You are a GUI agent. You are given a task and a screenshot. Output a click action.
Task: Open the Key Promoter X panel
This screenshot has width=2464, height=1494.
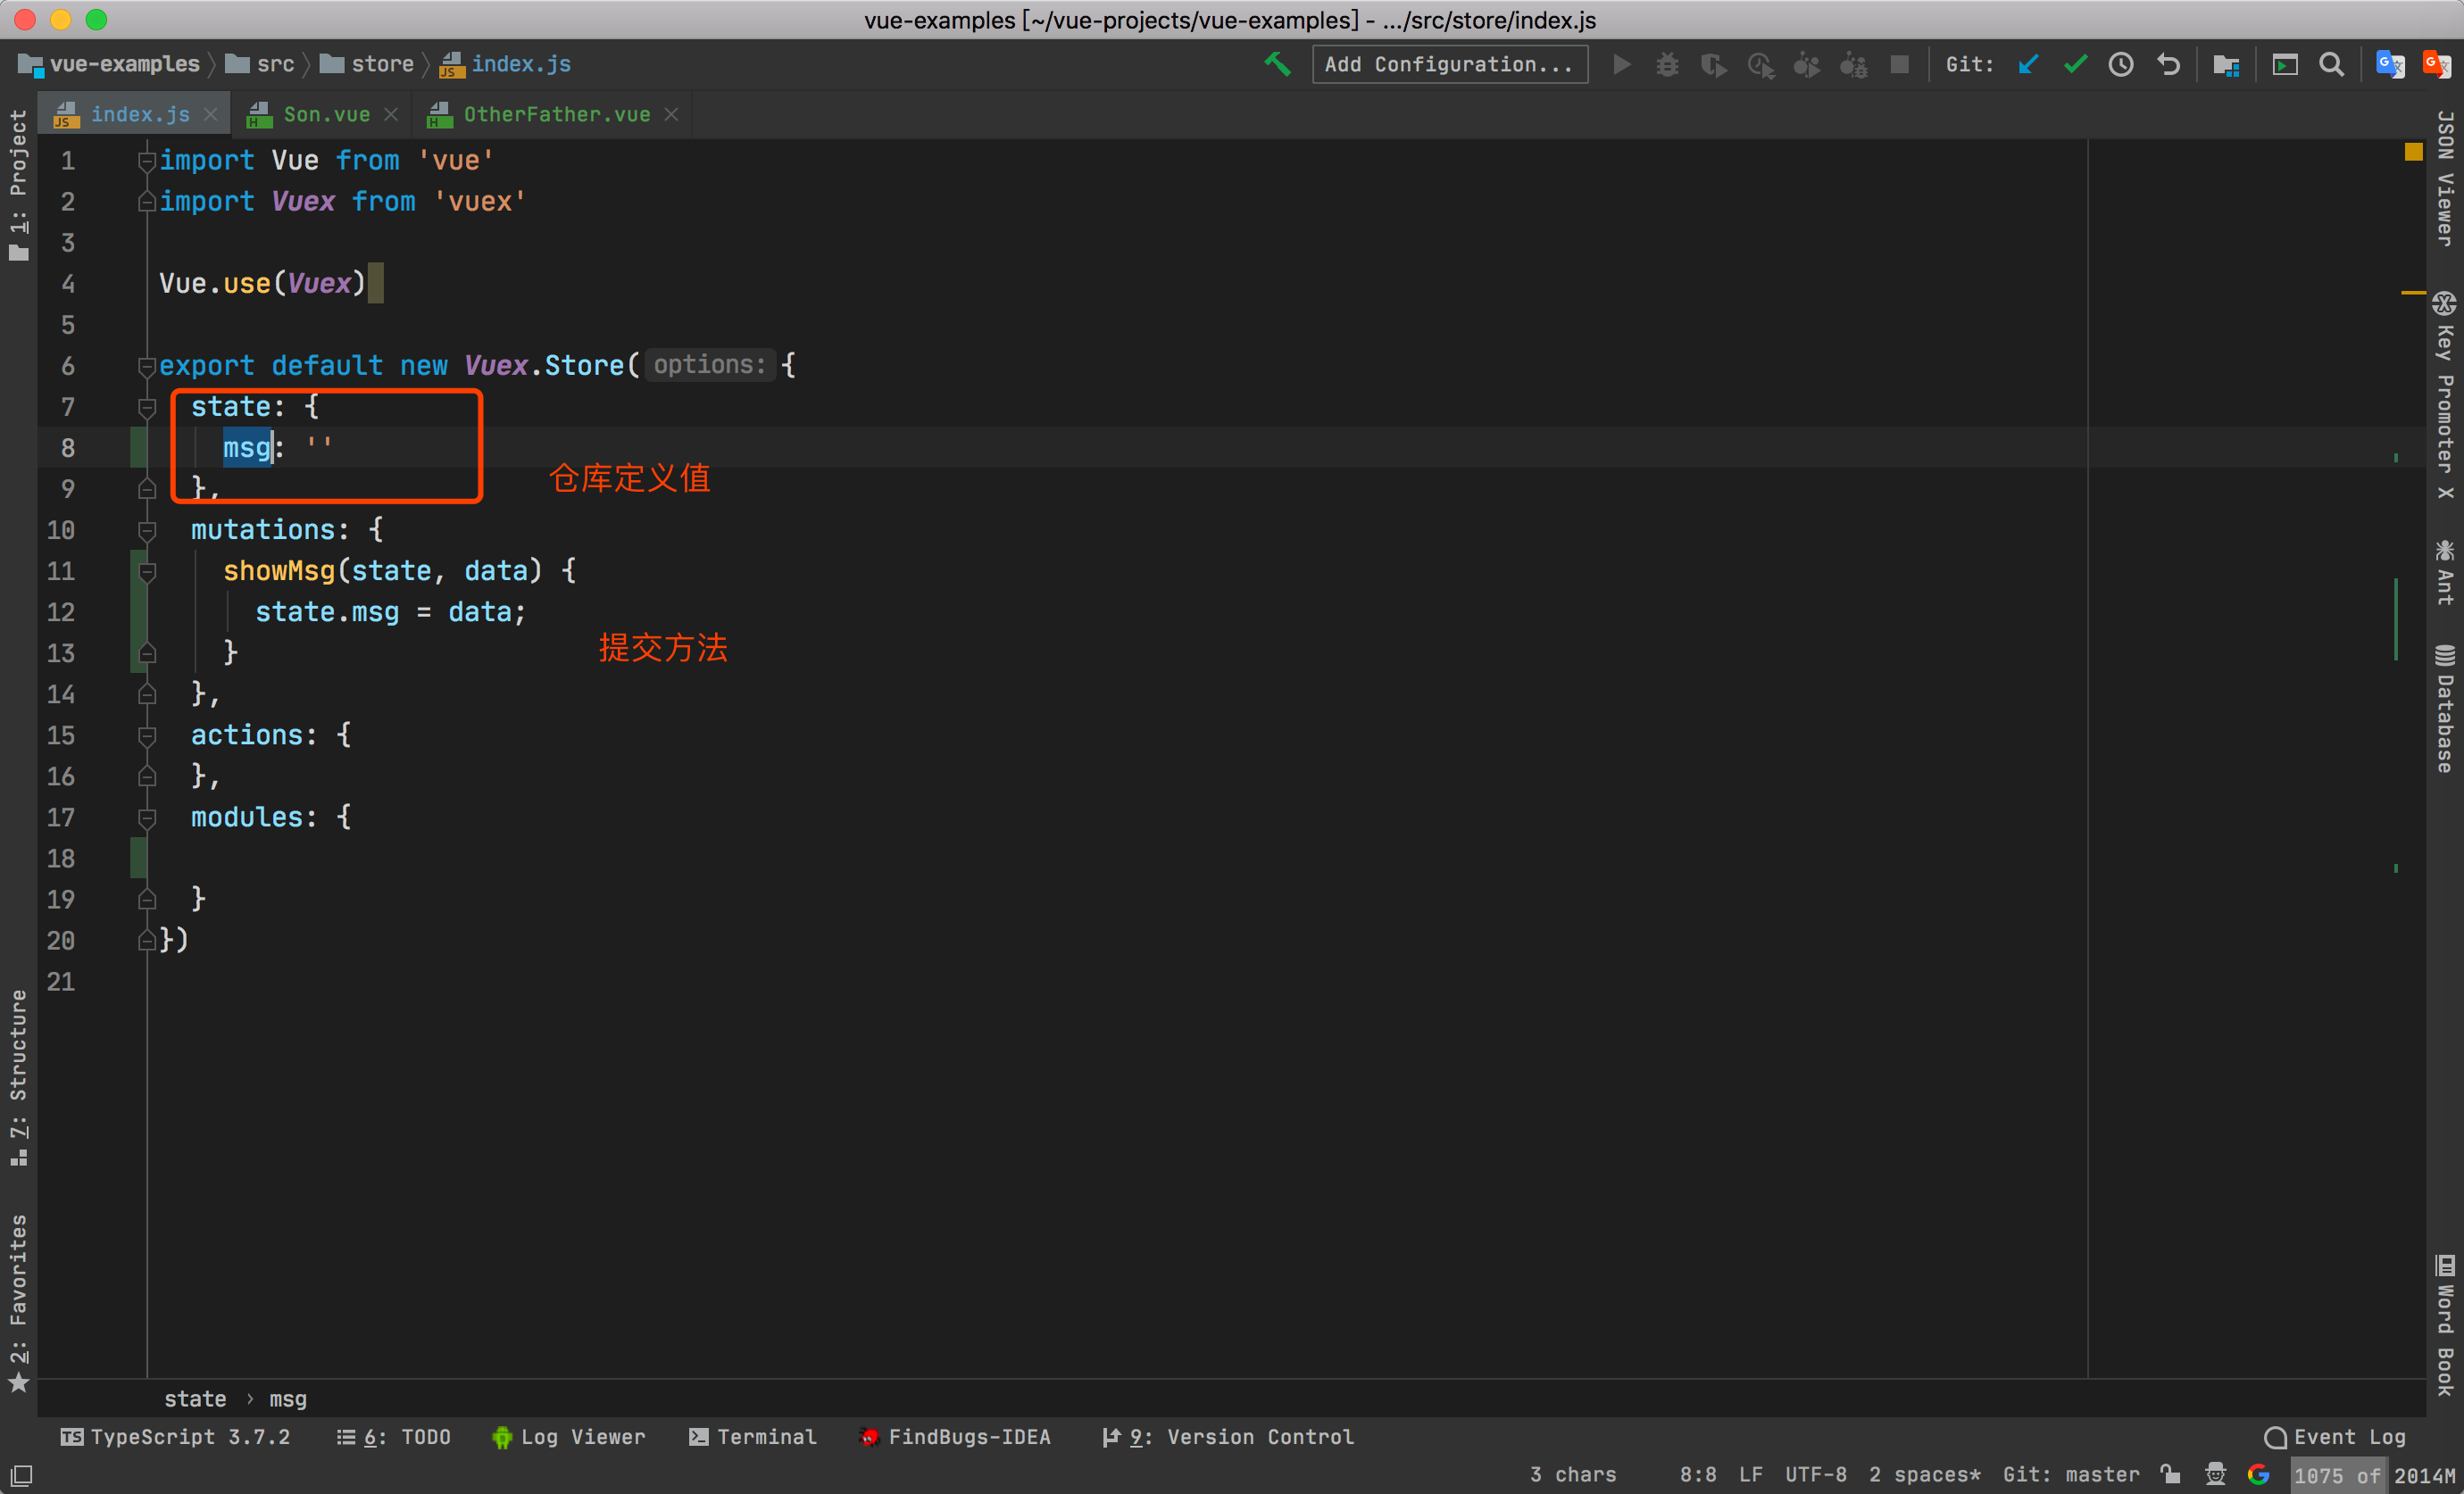coord(2445,395)
